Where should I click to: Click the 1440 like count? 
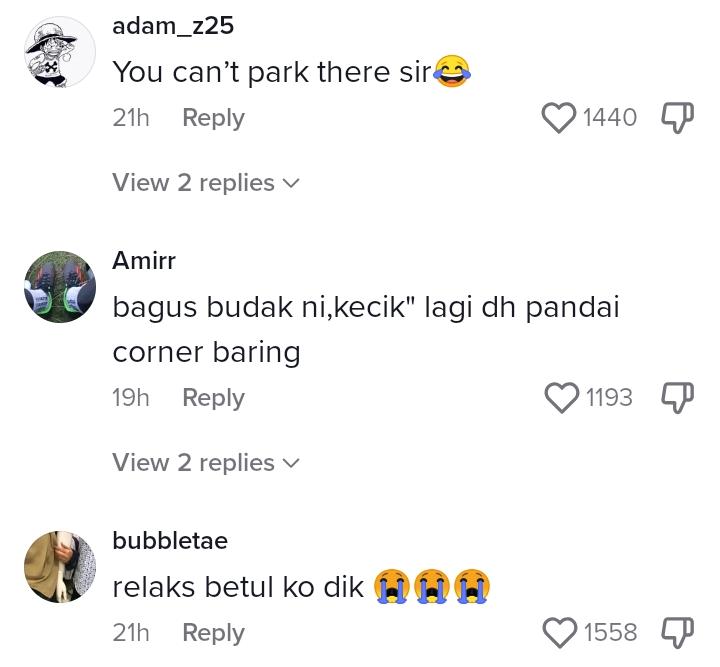610,118
